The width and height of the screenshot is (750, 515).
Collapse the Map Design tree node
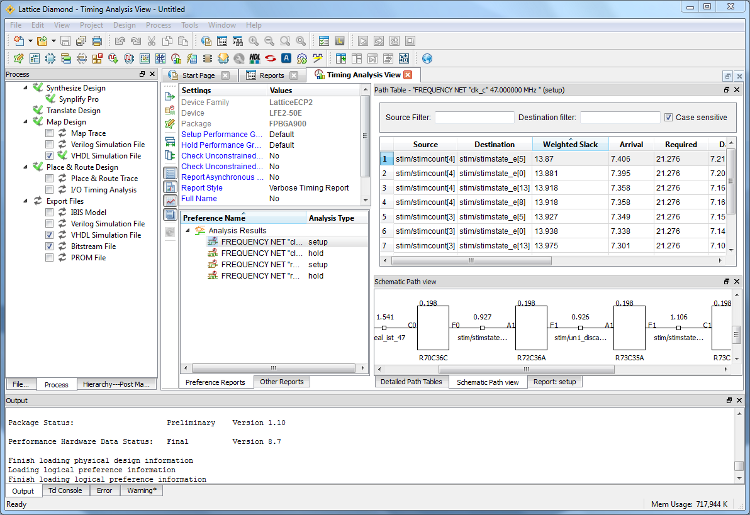[25, 122]
